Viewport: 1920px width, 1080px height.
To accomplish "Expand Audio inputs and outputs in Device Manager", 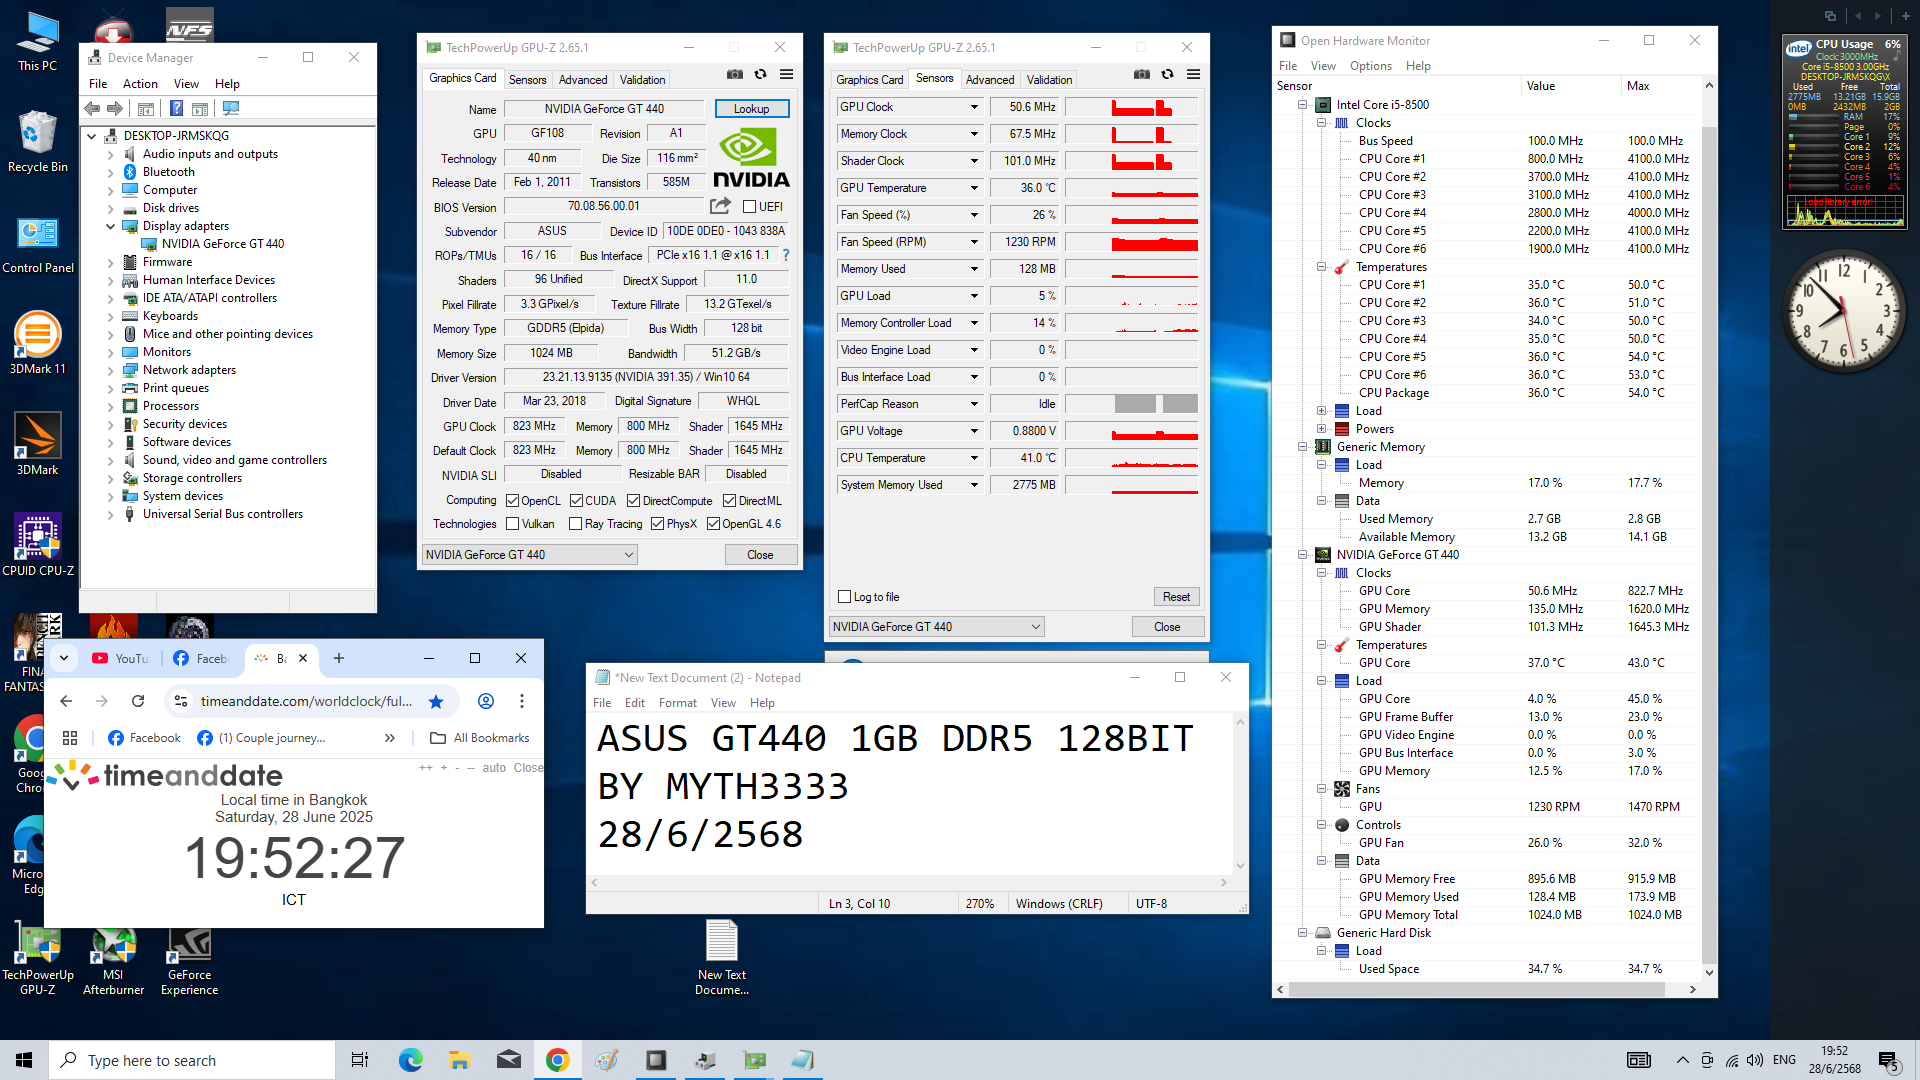I will click(110, 155).
